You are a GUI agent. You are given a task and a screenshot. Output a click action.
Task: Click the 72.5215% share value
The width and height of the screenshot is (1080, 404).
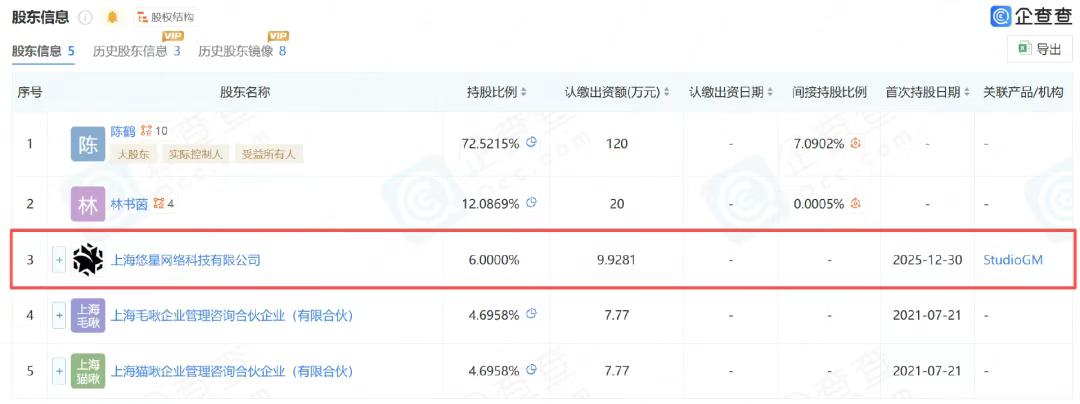(491, 144)
